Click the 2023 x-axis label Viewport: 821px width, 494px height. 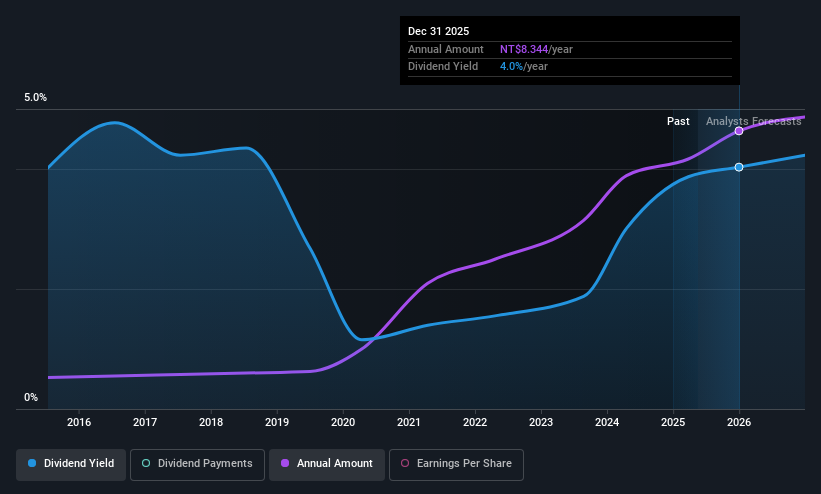coord(541,423)
